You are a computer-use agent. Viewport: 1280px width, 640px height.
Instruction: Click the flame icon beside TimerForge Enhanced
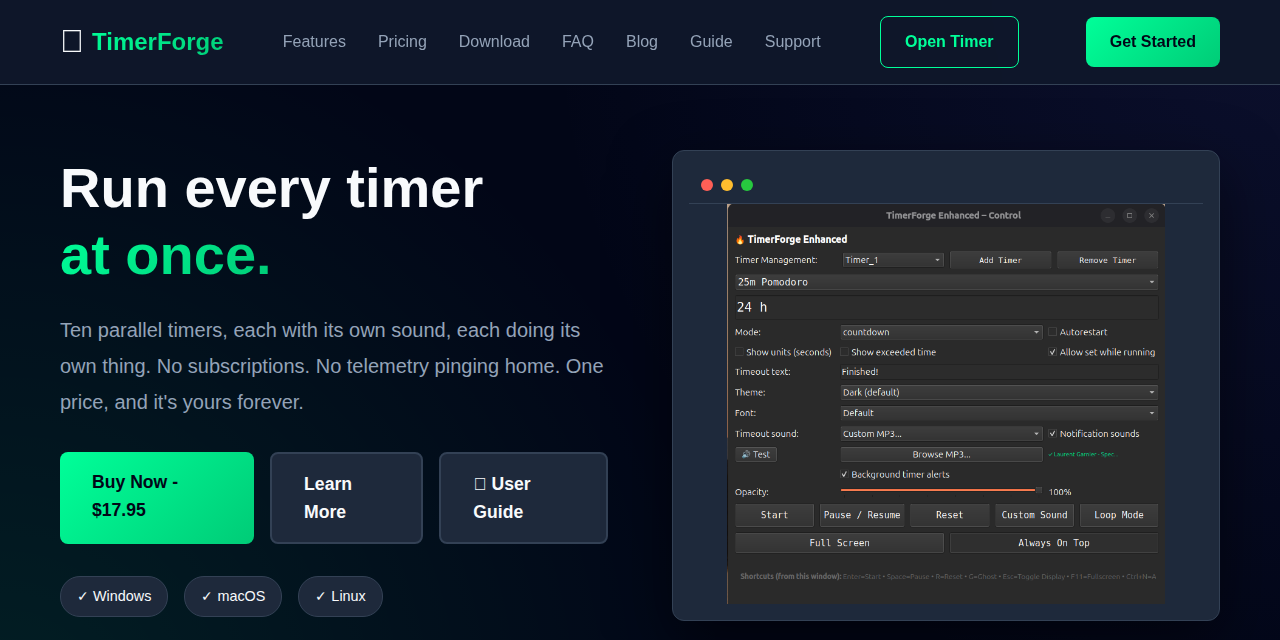[740, 240]
